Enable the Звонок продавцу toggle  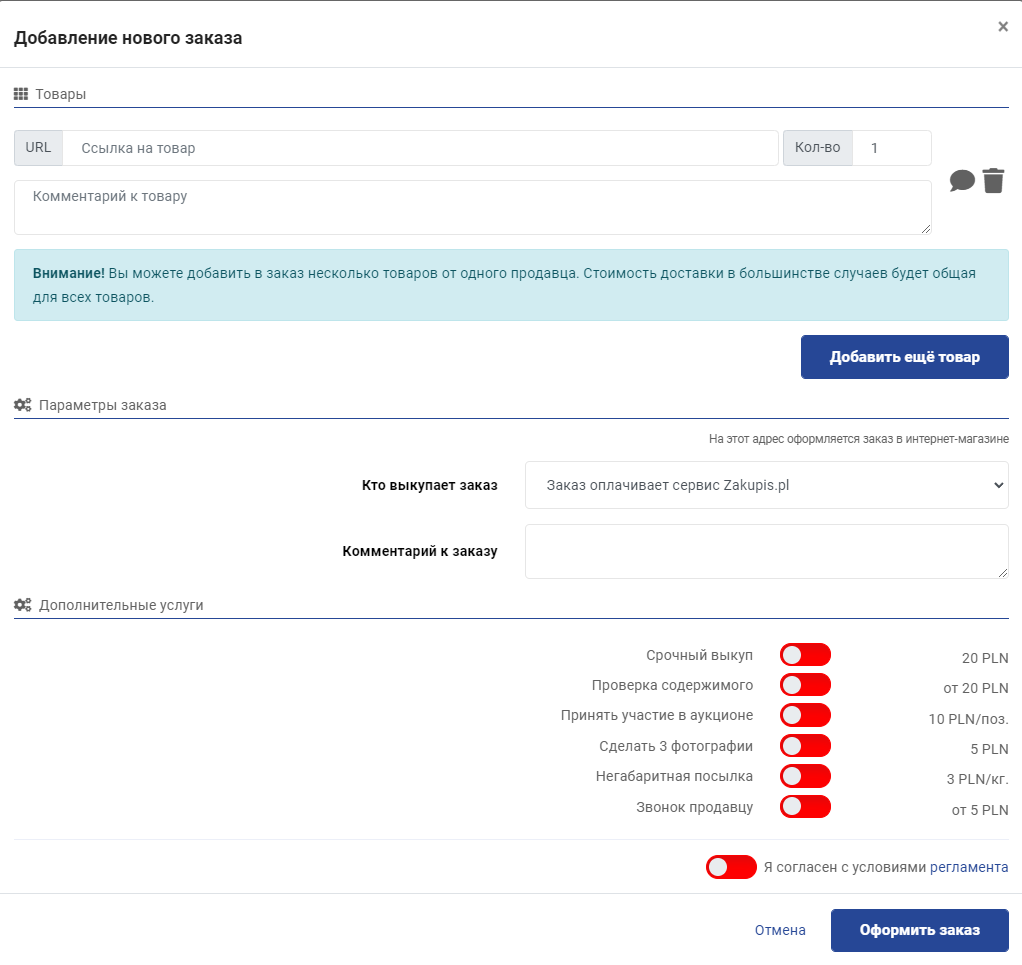point(805,806)
